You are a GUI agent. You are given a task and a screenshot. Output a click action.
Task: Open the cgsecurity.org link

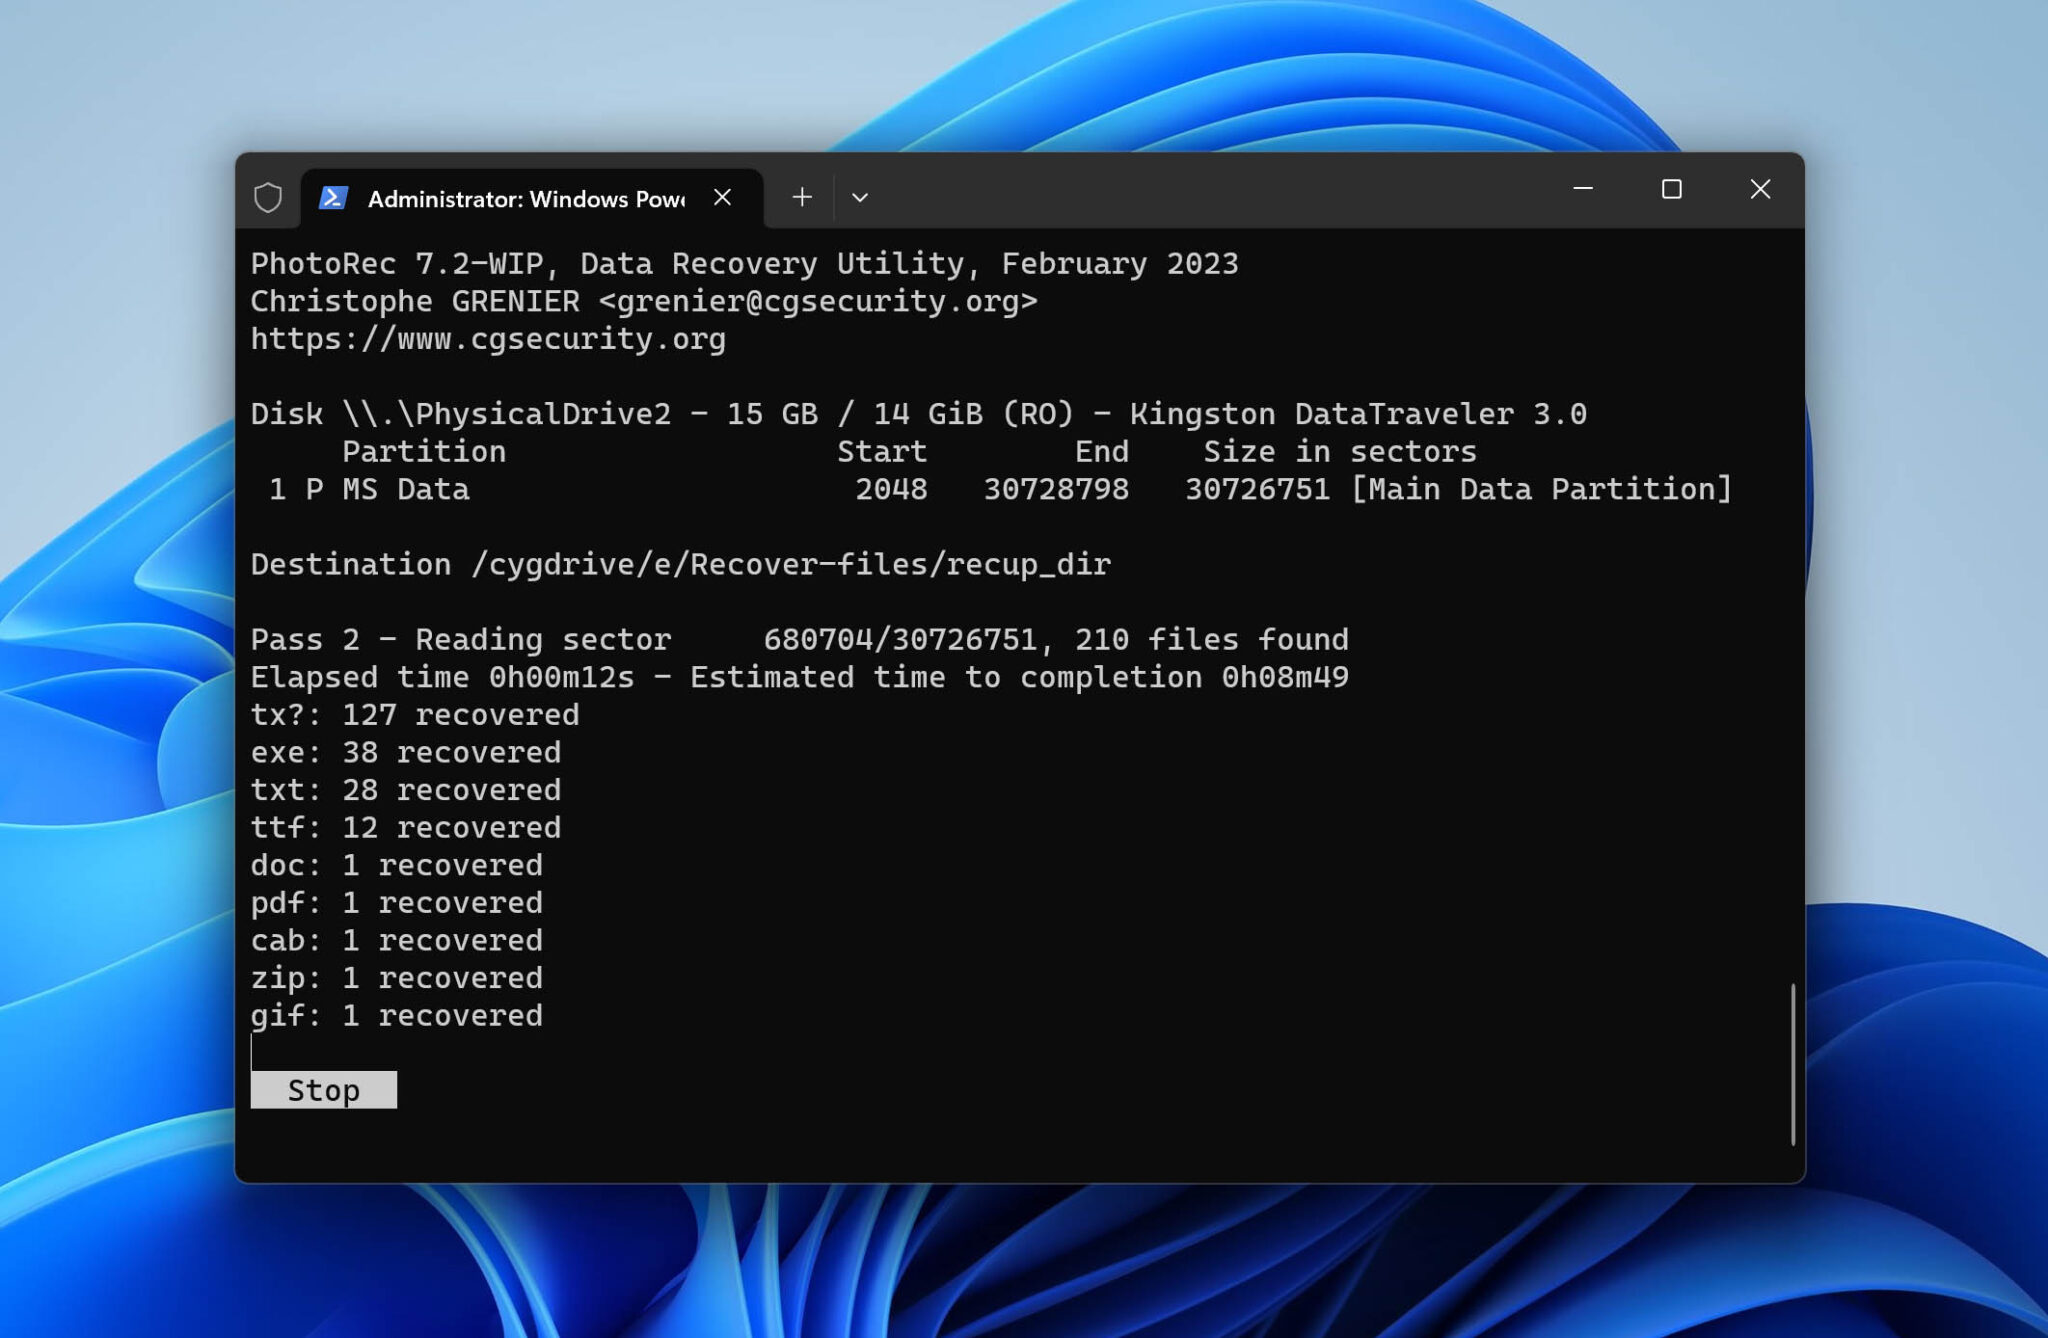[x=489, y=339]
